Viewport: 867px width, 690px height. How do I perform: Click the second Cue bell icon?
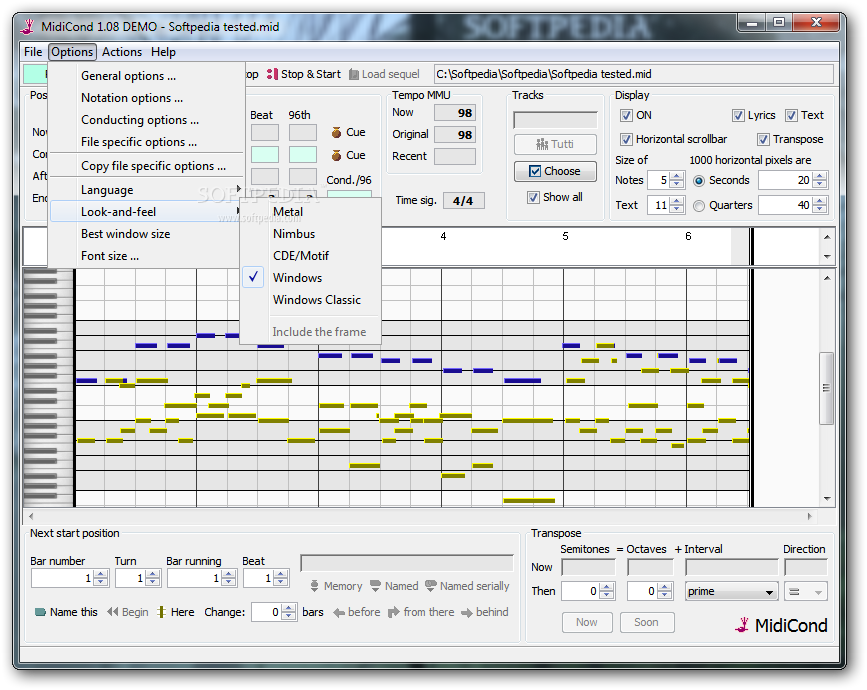[336, 155]
